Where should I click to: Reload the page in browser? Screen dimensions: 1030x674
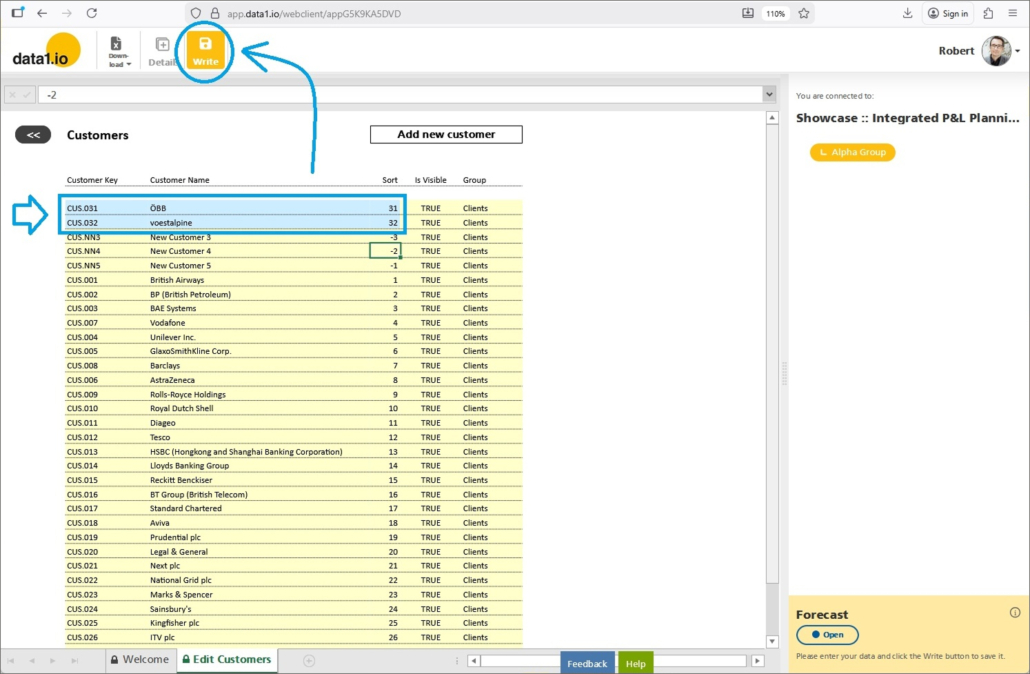(x=92, y=13)
